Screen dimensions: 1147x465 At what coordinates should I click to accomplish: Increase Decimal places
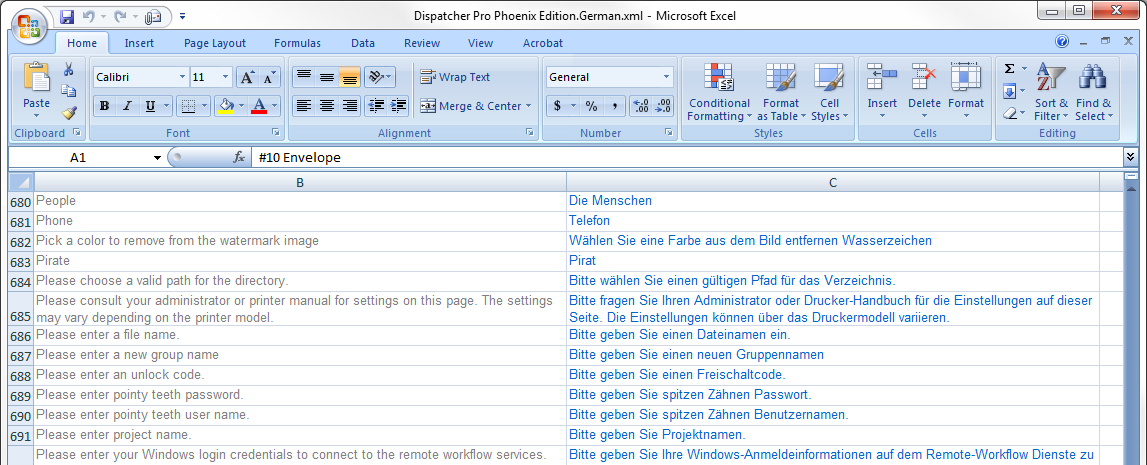640,106
